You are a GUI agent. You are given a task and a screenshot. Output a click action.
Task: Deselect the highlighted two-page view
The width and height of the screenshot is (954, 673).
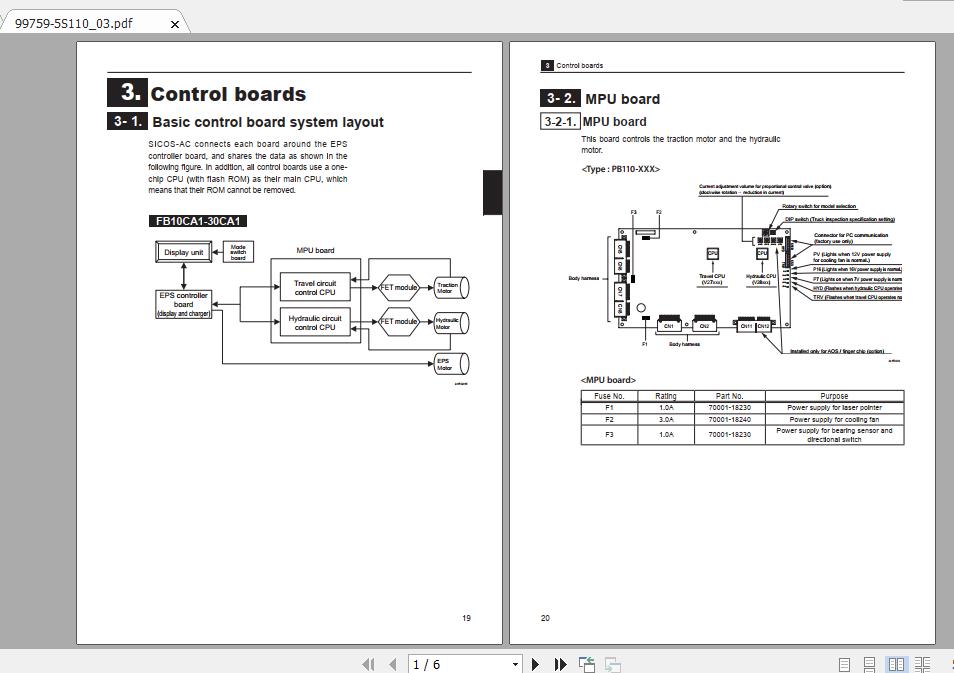896,663
